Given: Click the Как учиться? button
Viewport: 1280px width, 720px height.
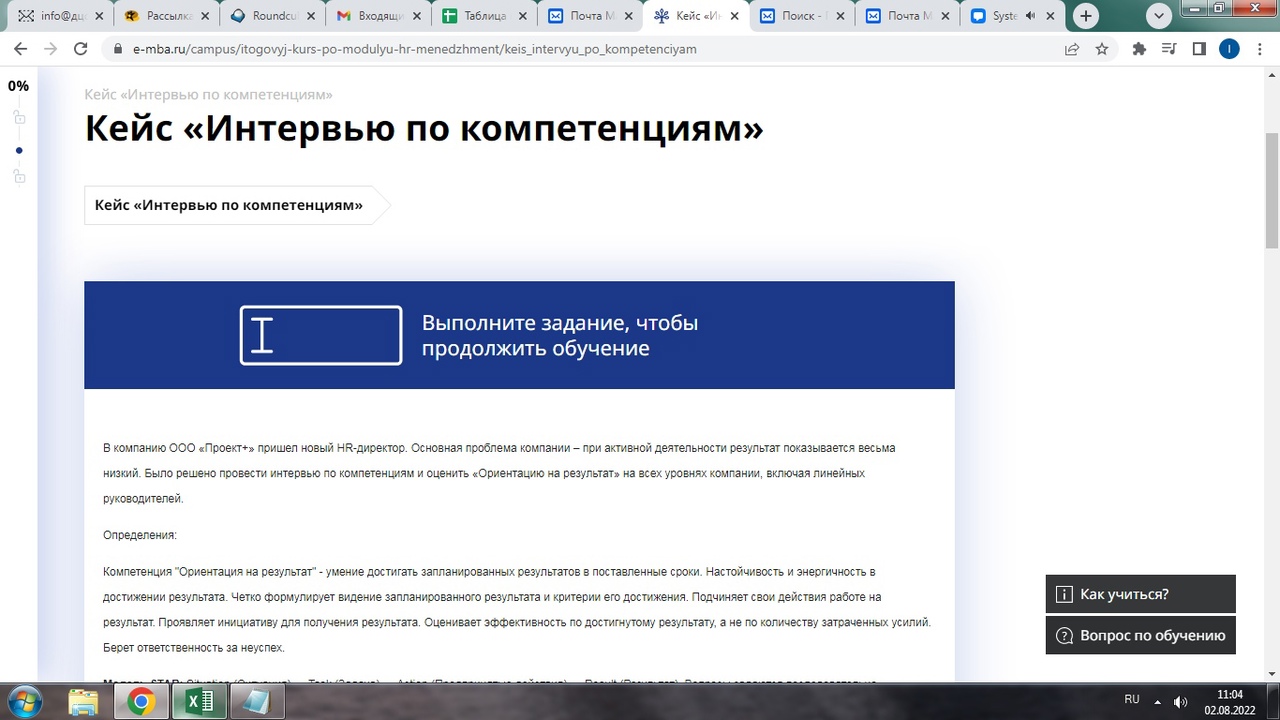Looking at the screenshot, I should click(x=1140, y=594).
